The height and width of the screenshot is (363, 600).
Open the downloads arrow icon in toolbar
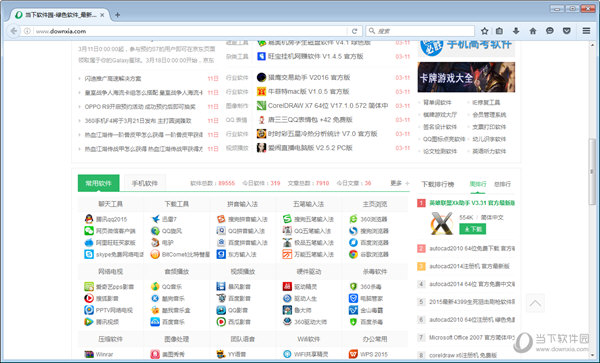point(516,31)
